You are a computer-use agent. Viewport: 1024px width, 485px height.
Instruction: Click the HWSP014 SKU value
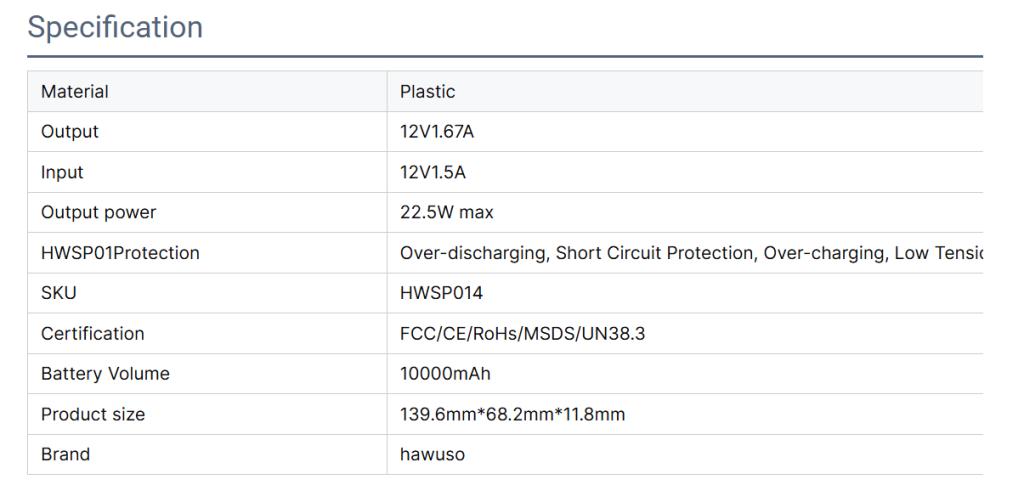click(441, 293)
